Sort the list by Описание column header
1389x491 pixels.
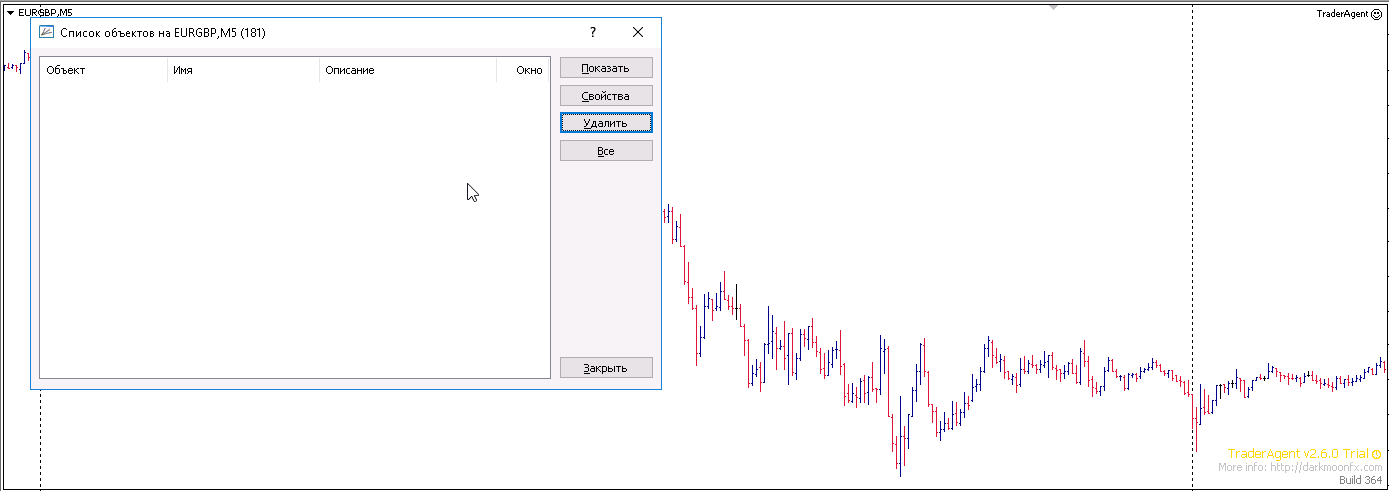tap(408, 70)
